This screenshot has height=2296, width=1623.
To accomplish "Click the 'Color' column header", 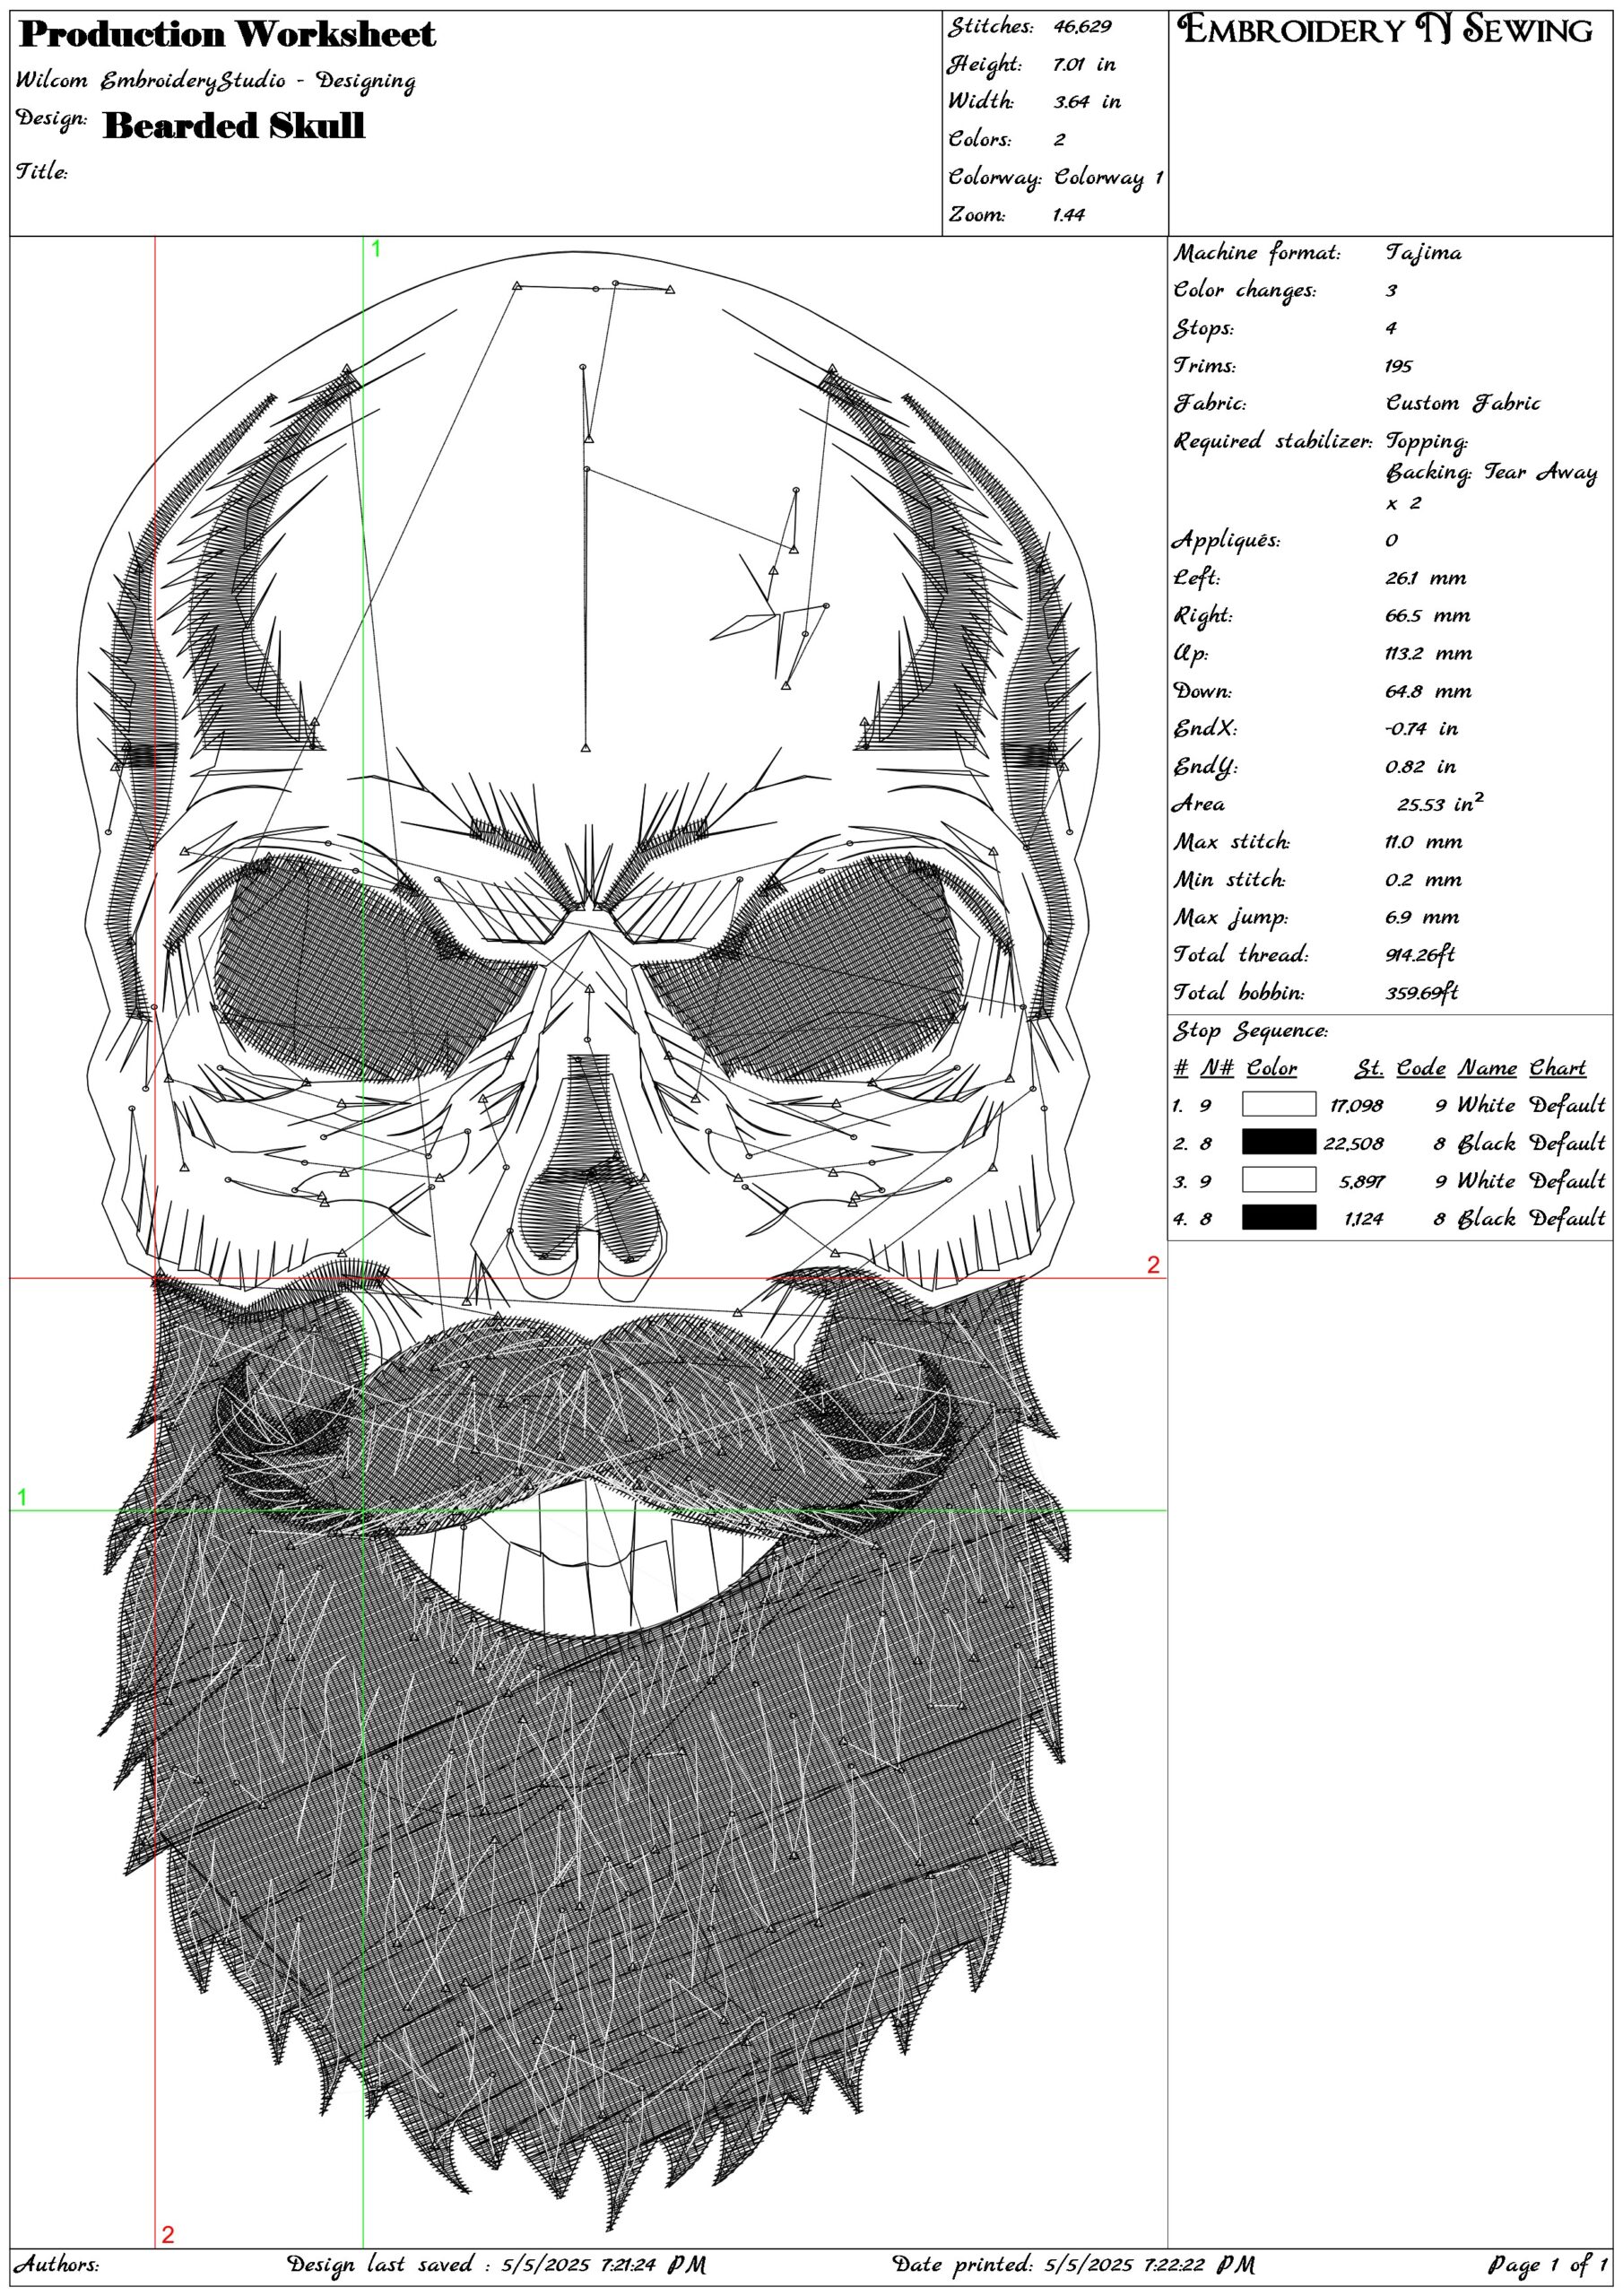I will [x=1271, y=1068].
